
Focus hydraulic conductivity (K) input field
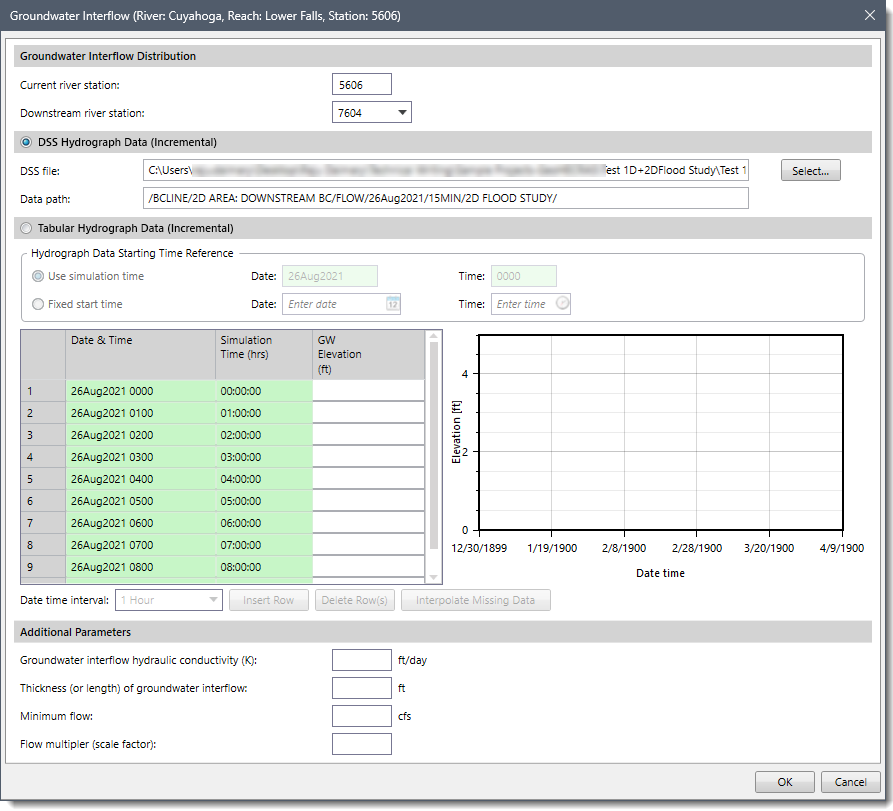[x=362, y=660]
